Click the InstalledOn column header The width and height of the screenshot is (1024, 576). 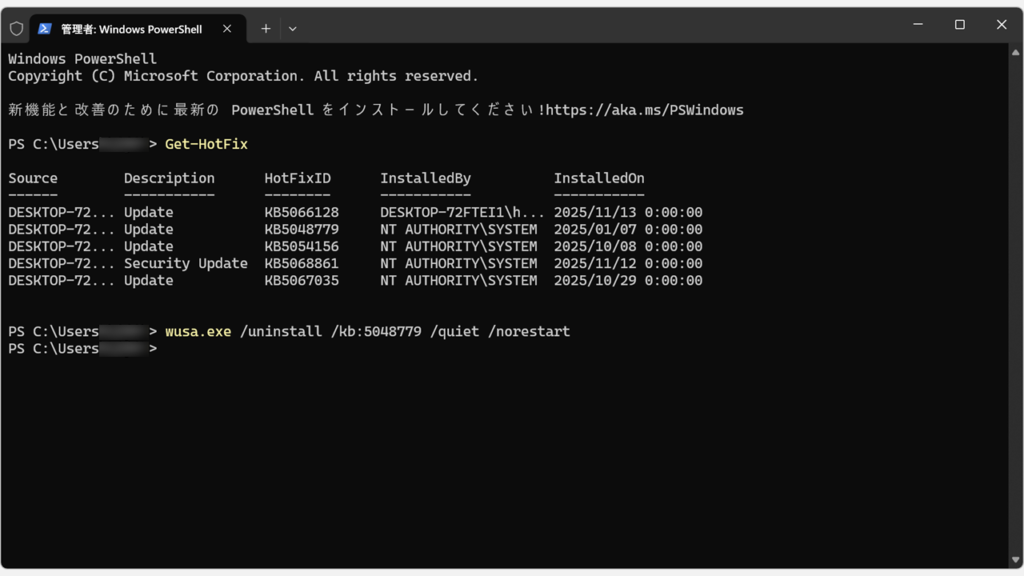coord(598,178)
